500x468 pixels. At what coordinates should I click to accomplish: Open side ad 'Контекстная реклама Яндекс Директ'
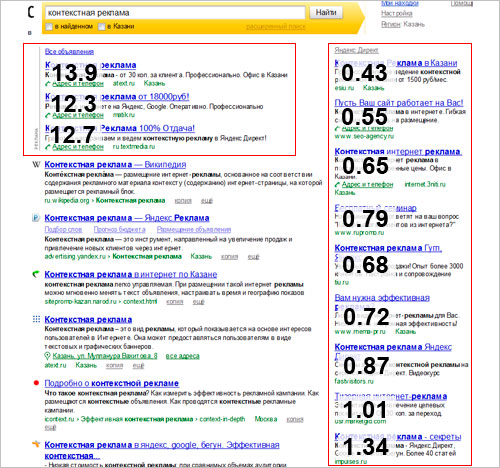pyautogui.click(x=393, y=351)
